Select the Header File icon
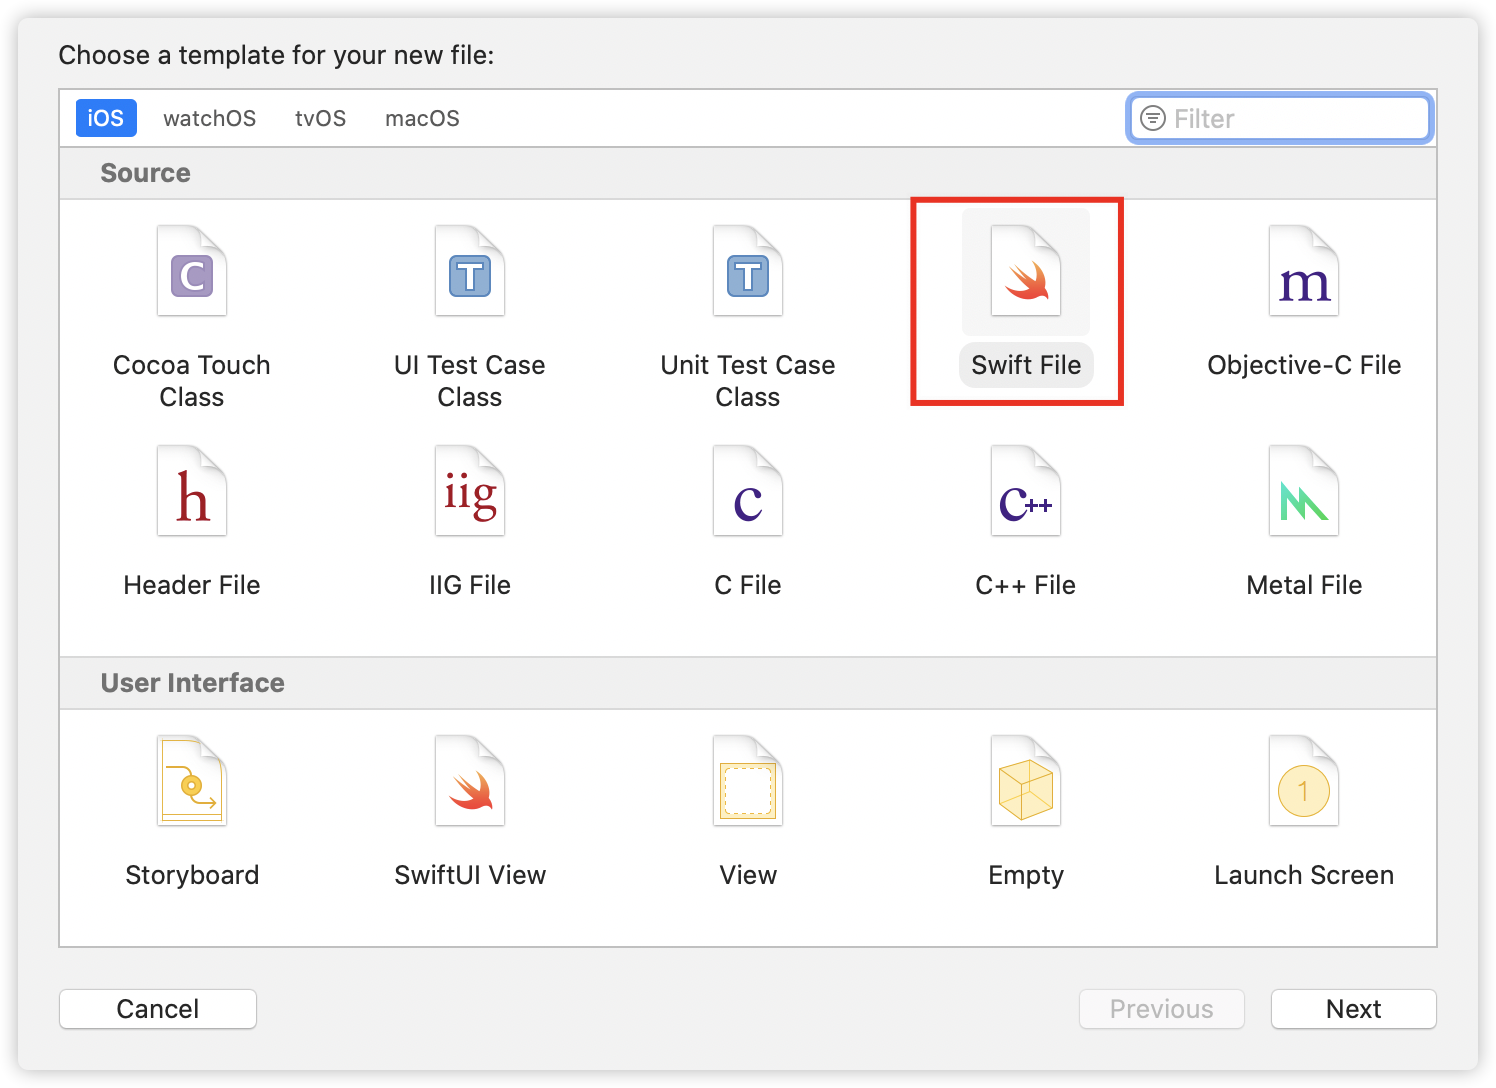Screen dimensions: 1496x1088 (192, 491)
